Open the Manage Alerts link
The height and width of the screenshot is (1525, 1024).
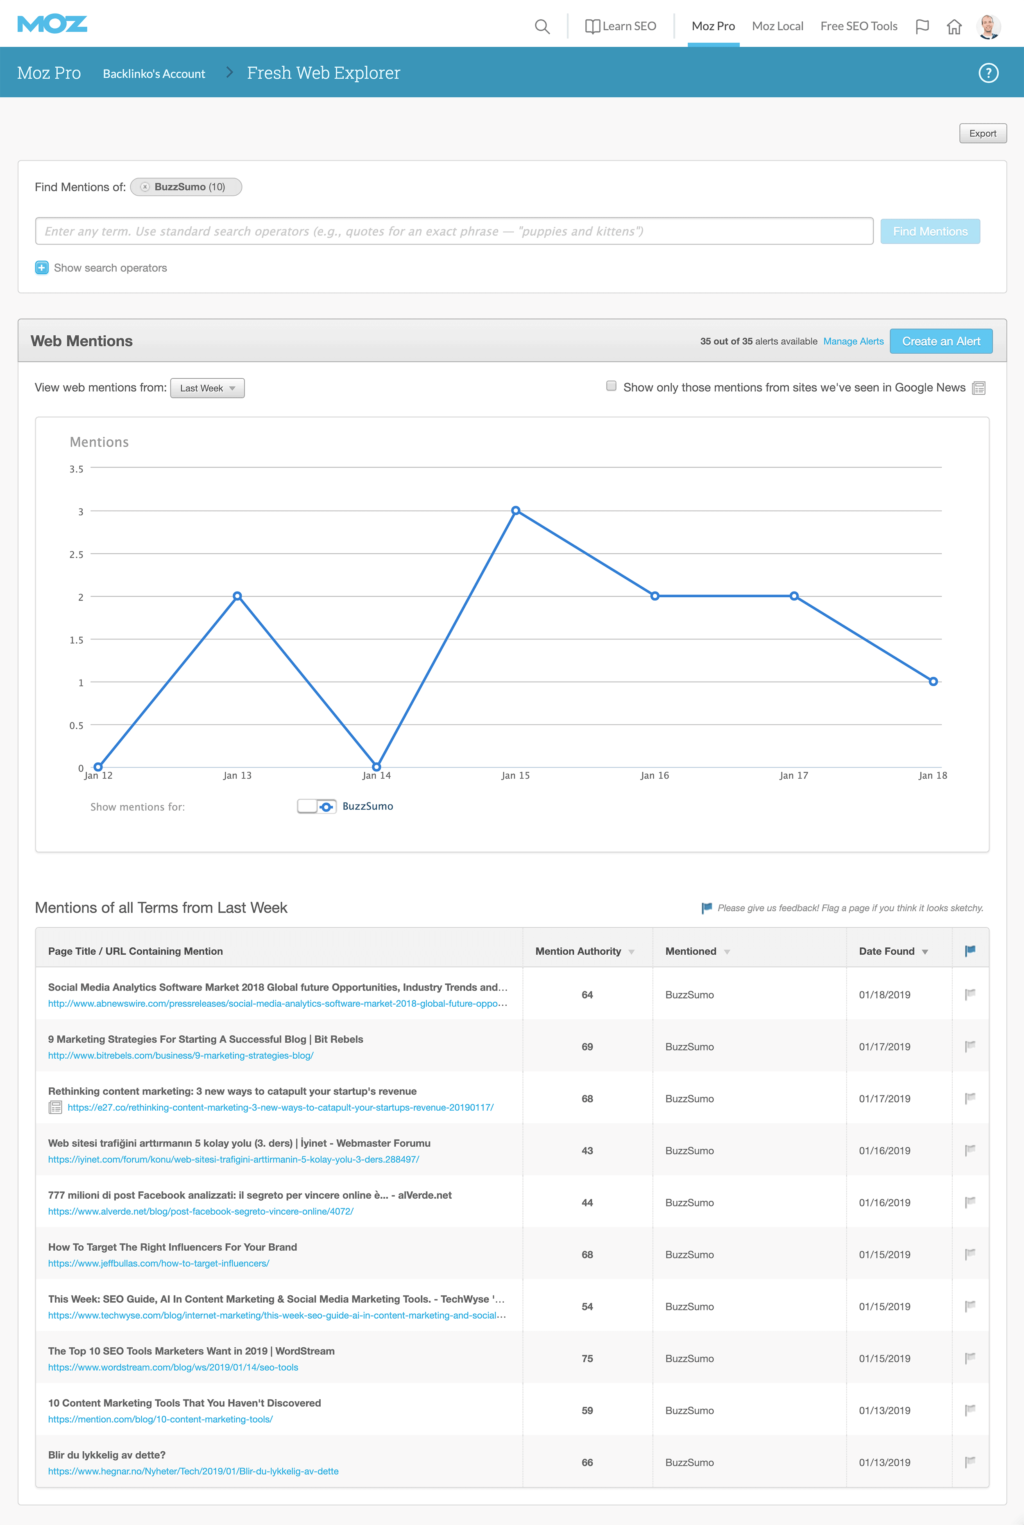(853, 341)
